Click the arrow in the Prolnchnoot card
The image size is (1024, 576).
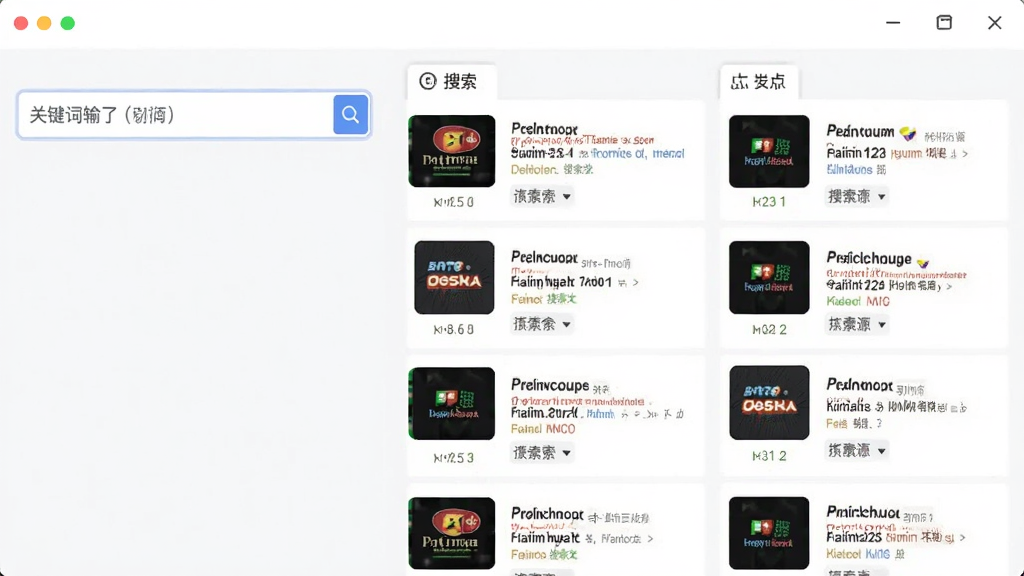coord(650,539)
